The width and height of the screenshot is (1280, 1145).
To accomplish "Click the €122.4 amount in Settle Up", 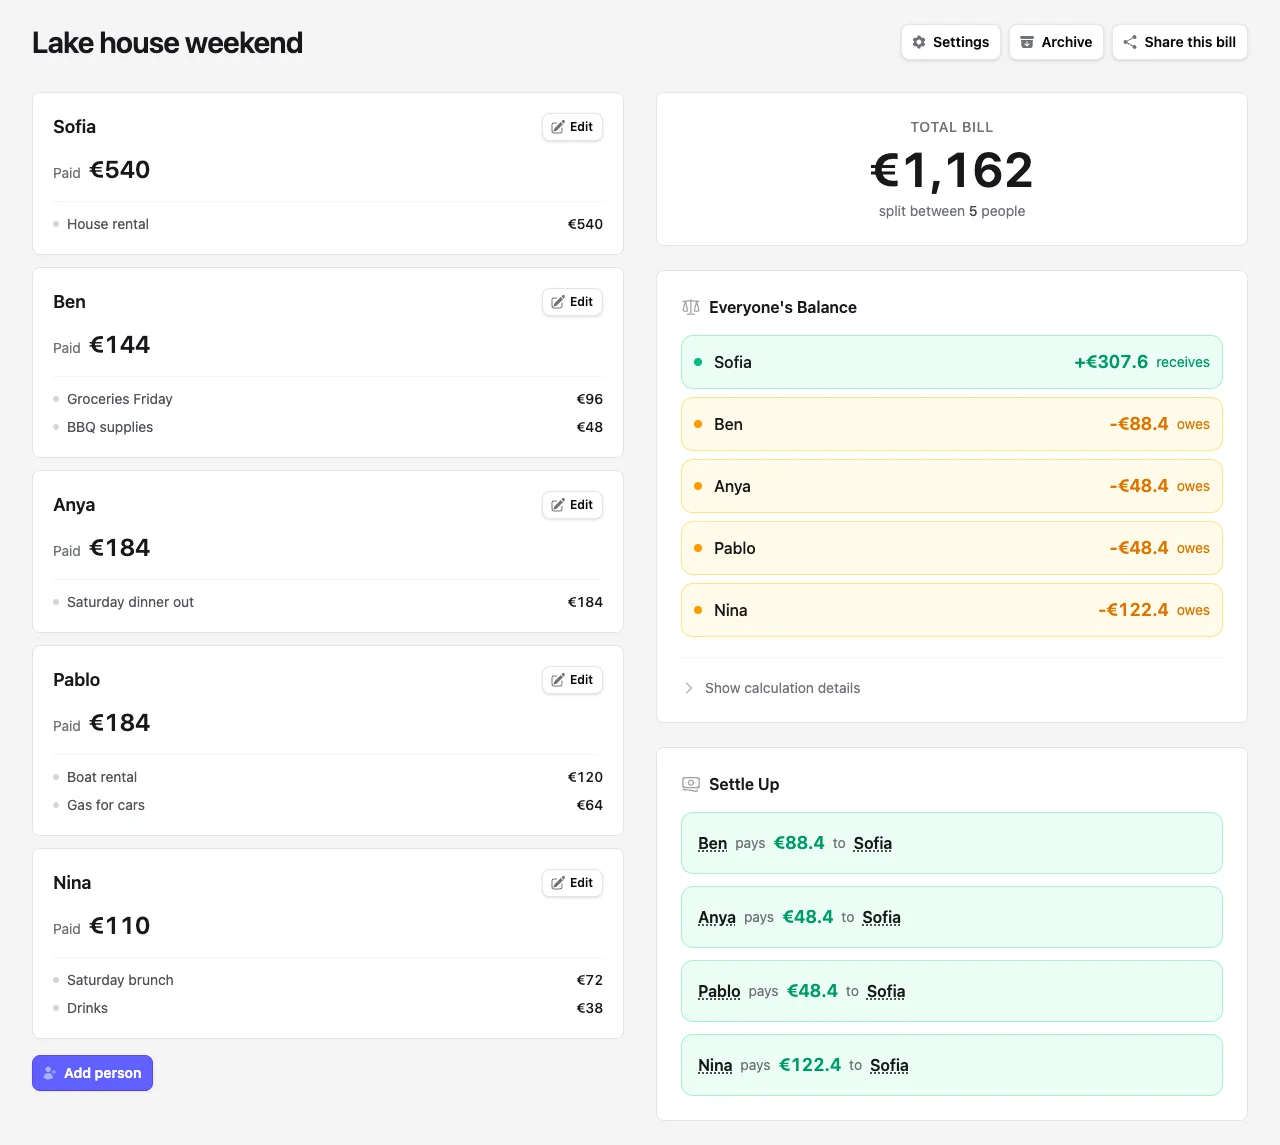I will coord(810,1065).
